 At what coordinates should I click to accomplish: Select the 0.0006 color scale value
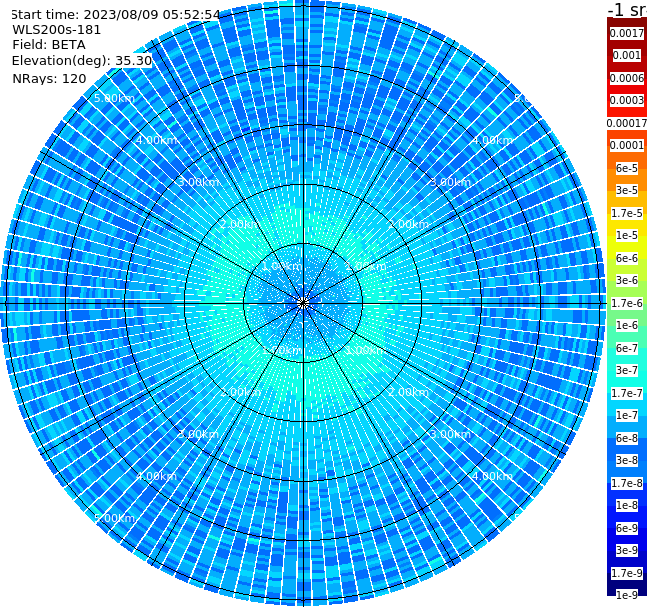(x=627, y=78)
